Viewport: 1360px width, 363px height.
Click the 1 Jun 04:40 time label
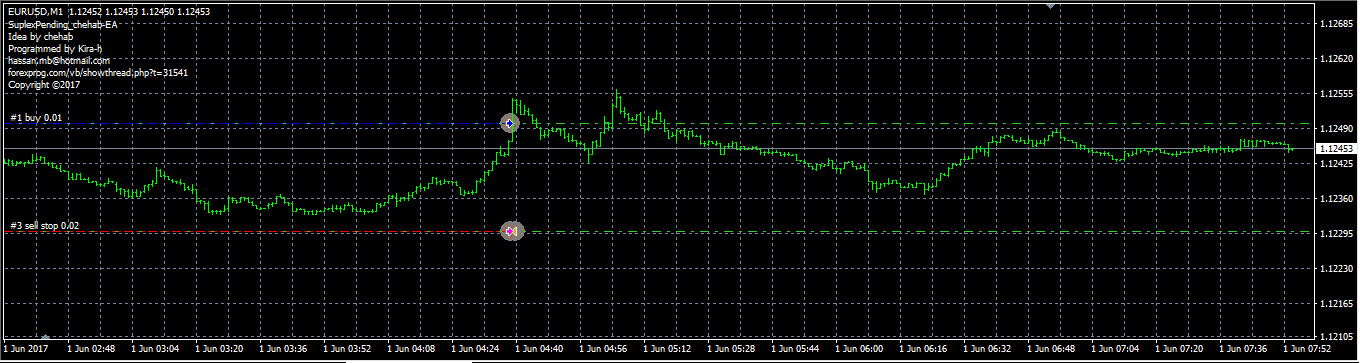tap(540, 350)
